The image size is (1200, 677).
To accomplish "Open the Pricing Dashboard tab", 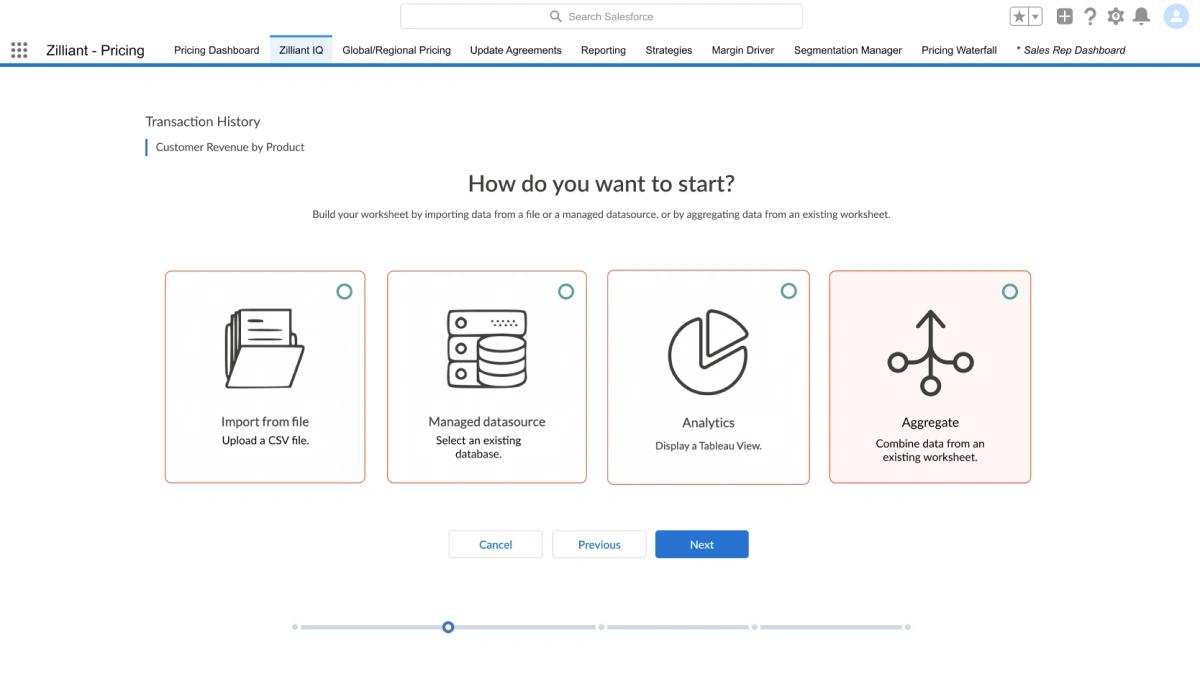I will click(x=217, y=50).
